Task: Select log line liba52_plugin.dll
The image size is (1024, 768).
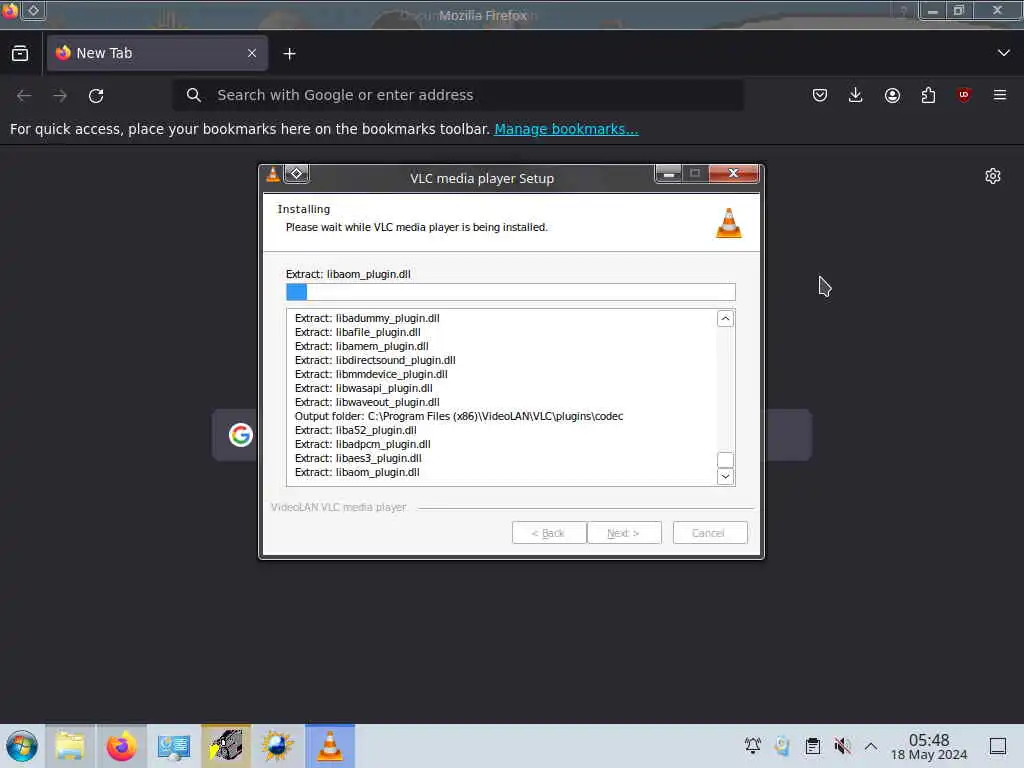Action: [356, 430]
